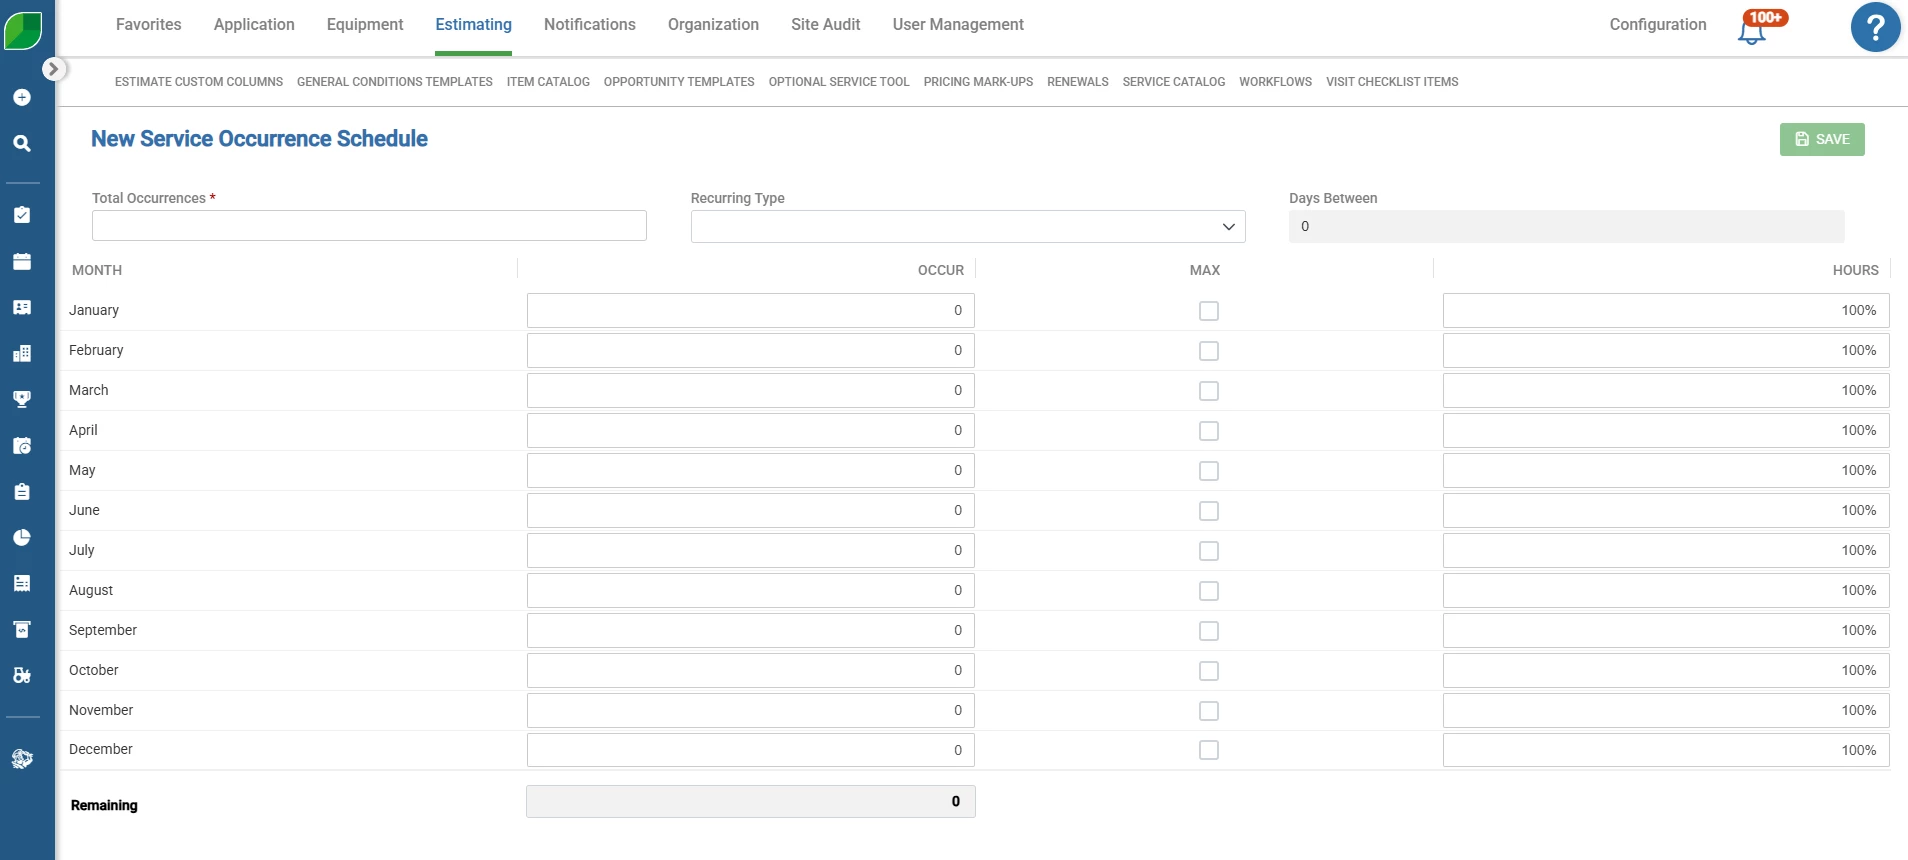Click the March Hours percentage field
Screen dimensions: 1908x860
1666,390
